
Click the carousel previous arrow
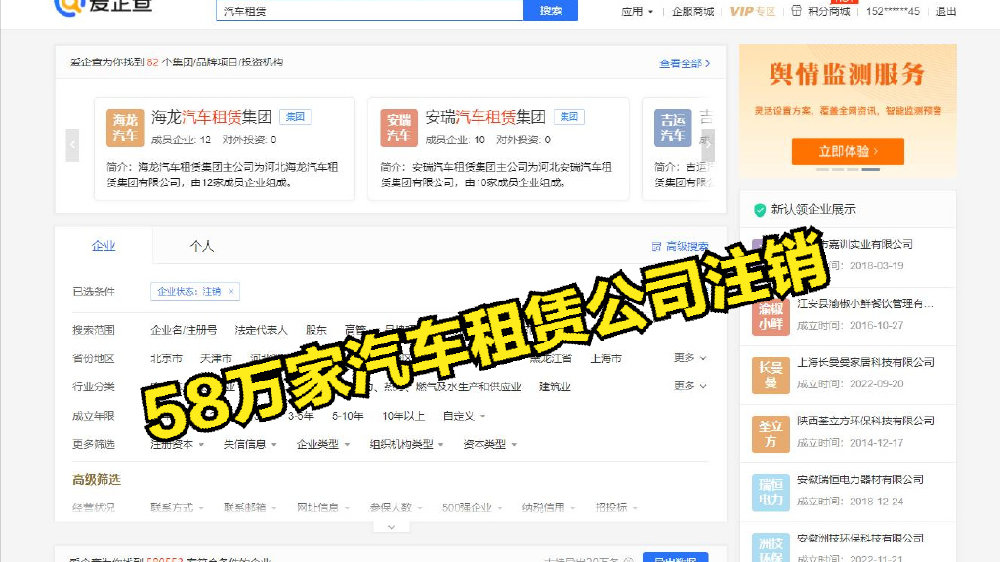coord(72,145)
